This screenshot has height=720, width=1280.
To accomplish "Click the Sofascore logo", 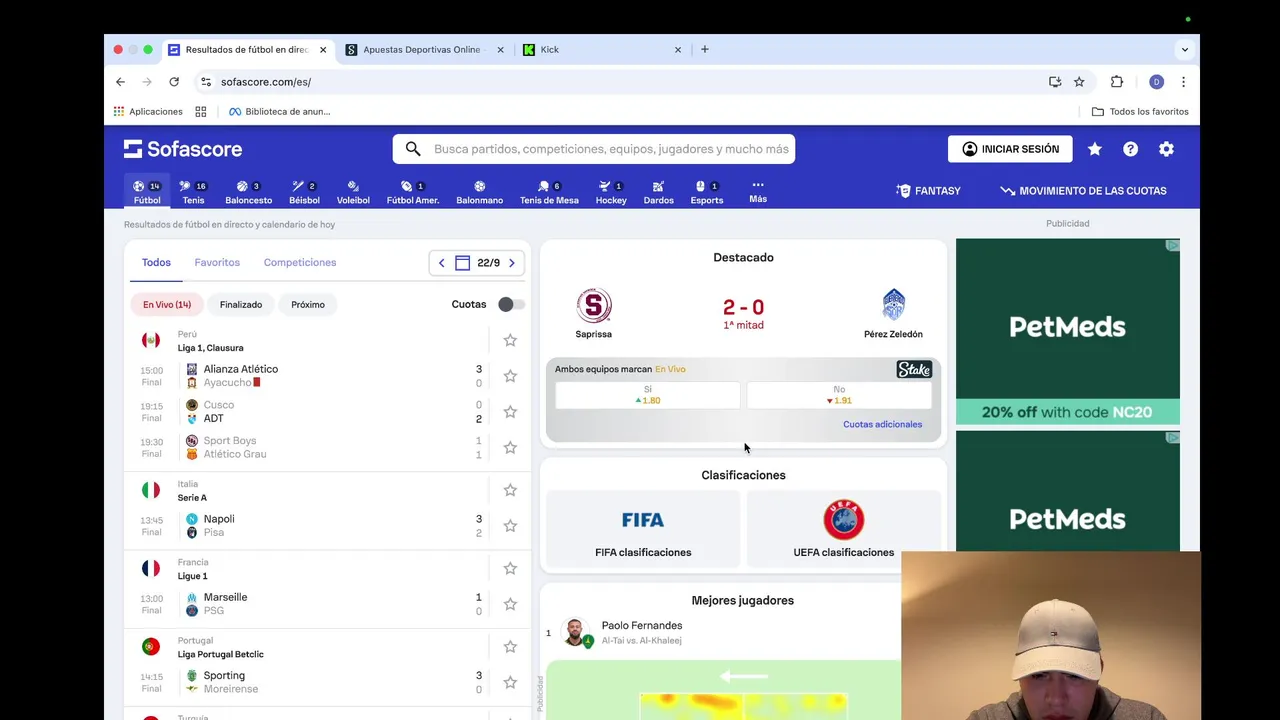I will [183, 149].
